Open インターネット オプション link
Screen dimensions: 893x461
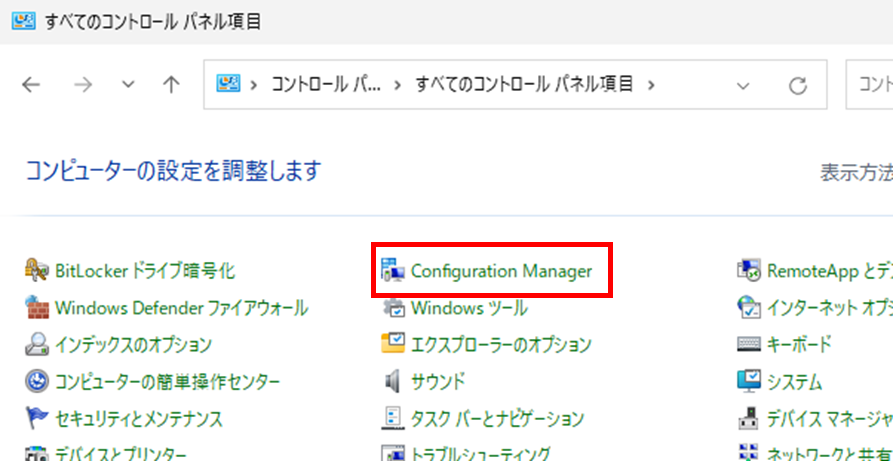pyautogui.click(x=830, y=308)
